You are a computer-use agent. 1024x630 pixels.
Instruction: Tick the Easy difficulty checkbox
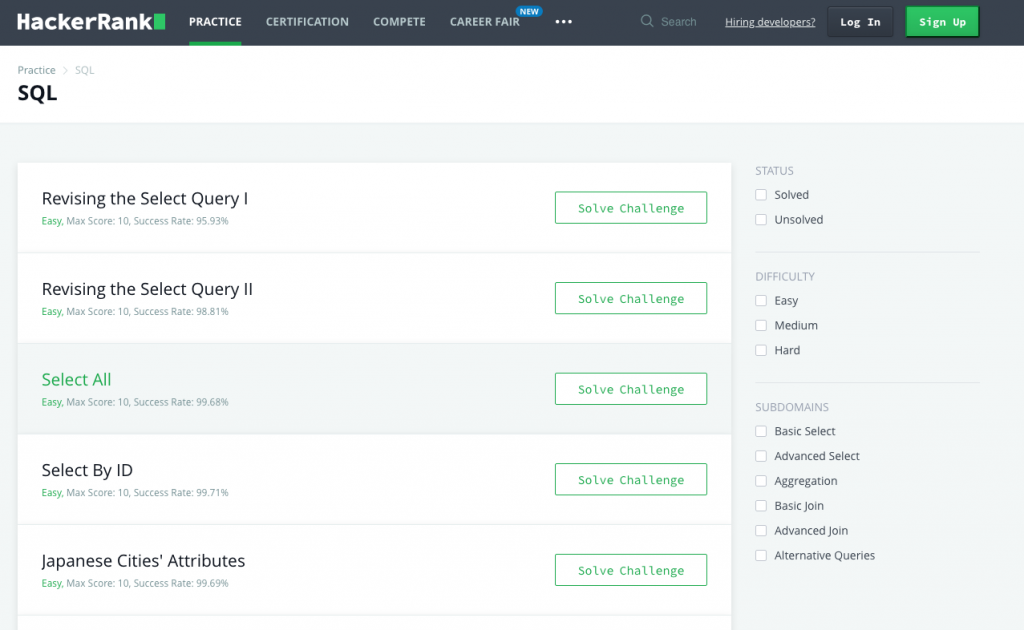point(761,301)
